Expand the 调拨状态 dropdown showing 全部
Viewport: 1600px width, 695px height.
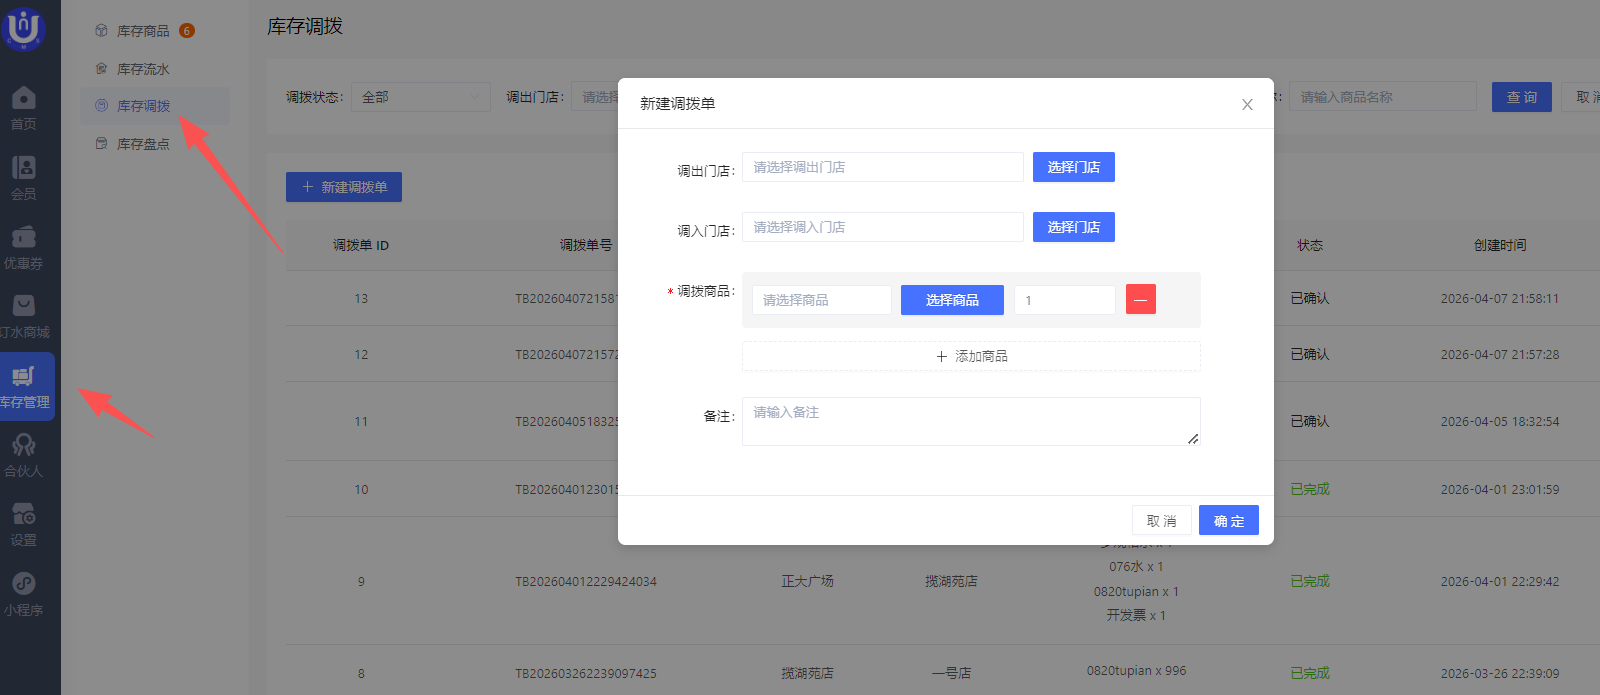[x=420, y=97]
